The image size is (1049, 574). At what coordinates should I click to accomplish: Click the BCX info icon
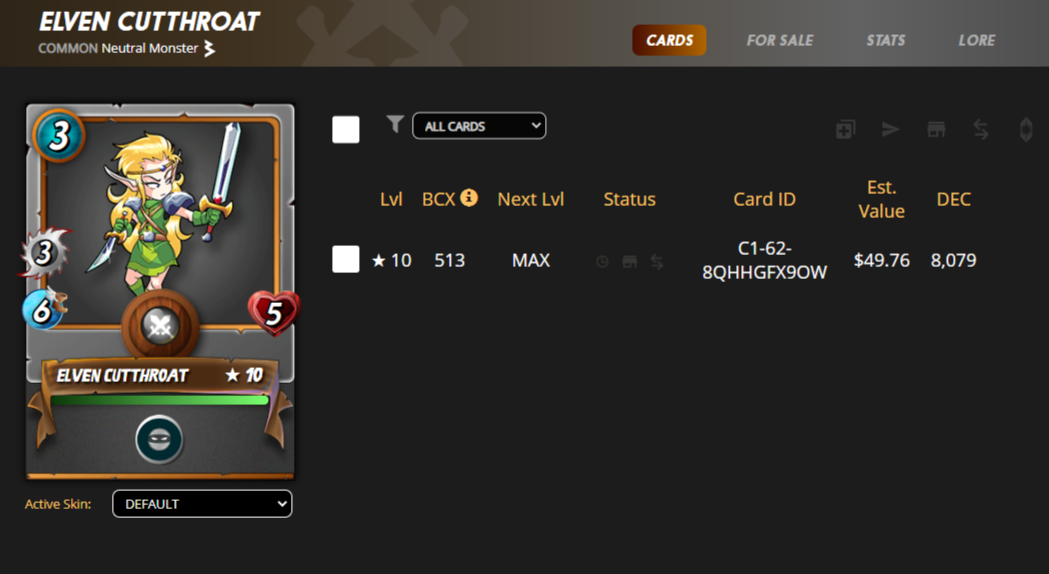pyautogui.click(x=470, y=197)
